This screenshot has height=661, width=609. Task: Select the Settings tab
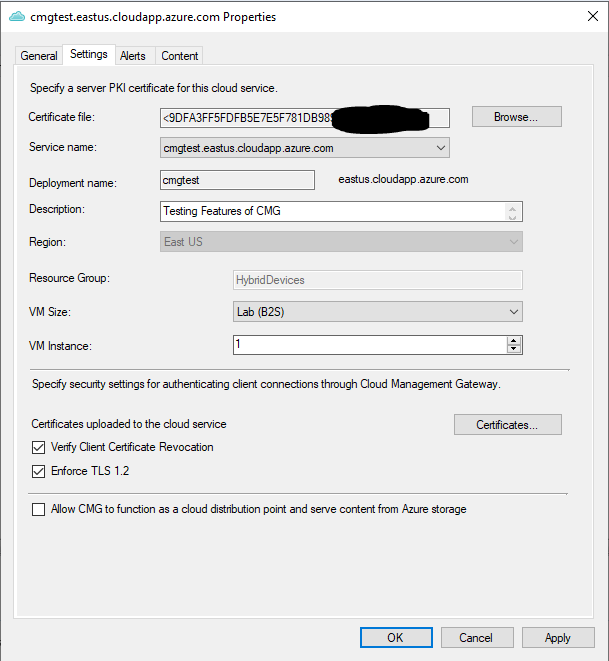tap(89, 54)
